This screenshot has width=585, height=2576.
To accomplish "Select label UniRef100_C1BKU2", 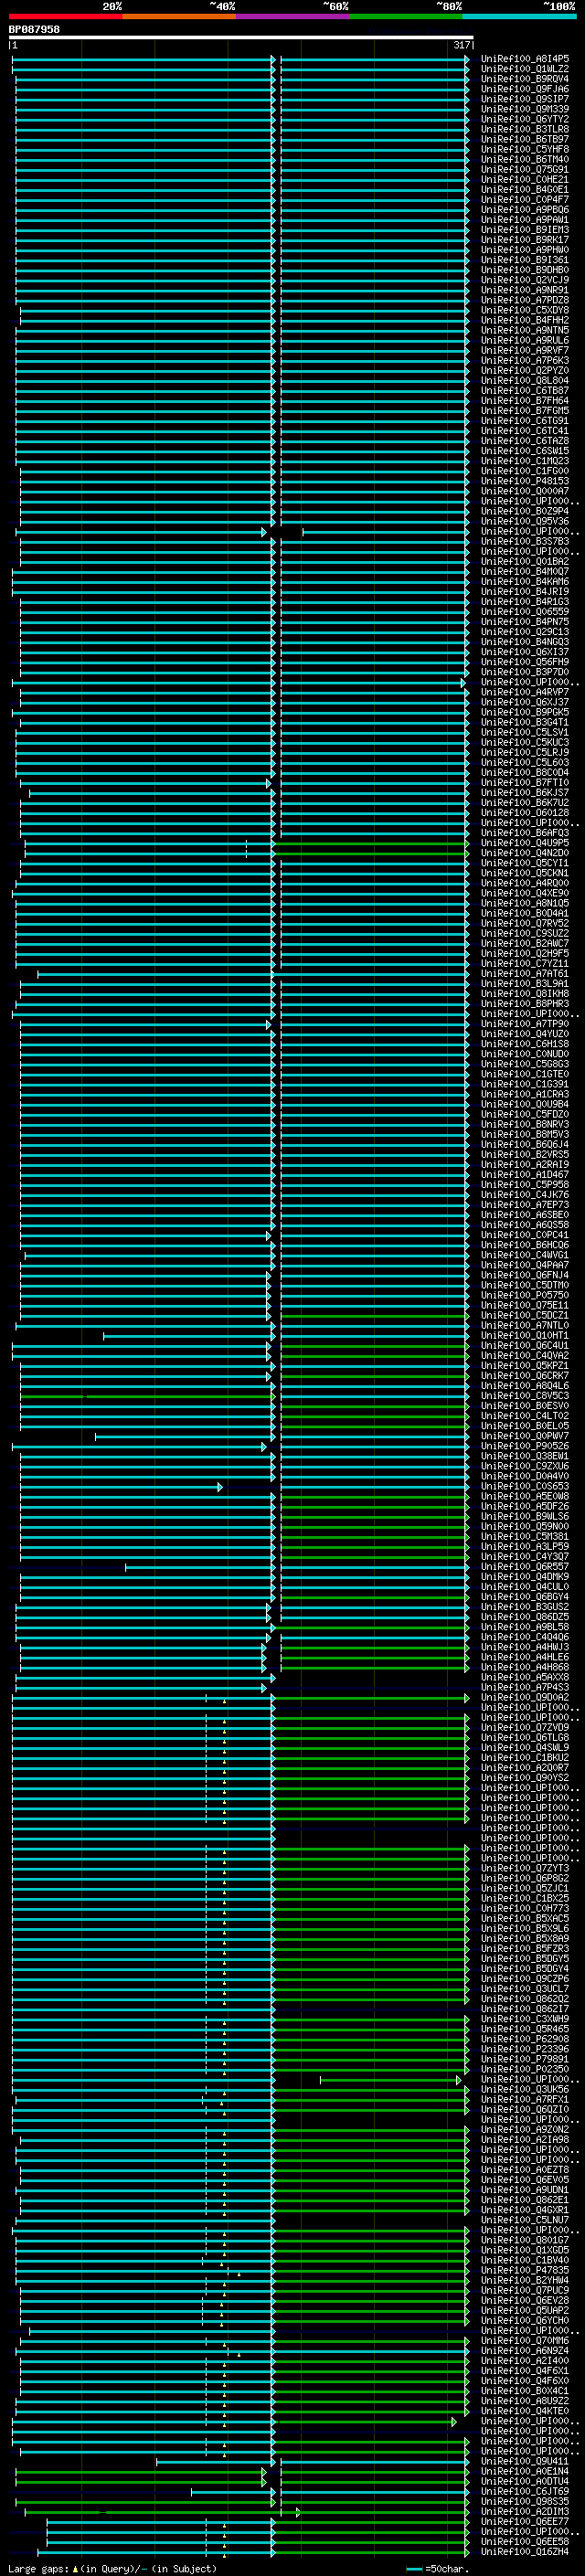I will (x=525, y=1758).
